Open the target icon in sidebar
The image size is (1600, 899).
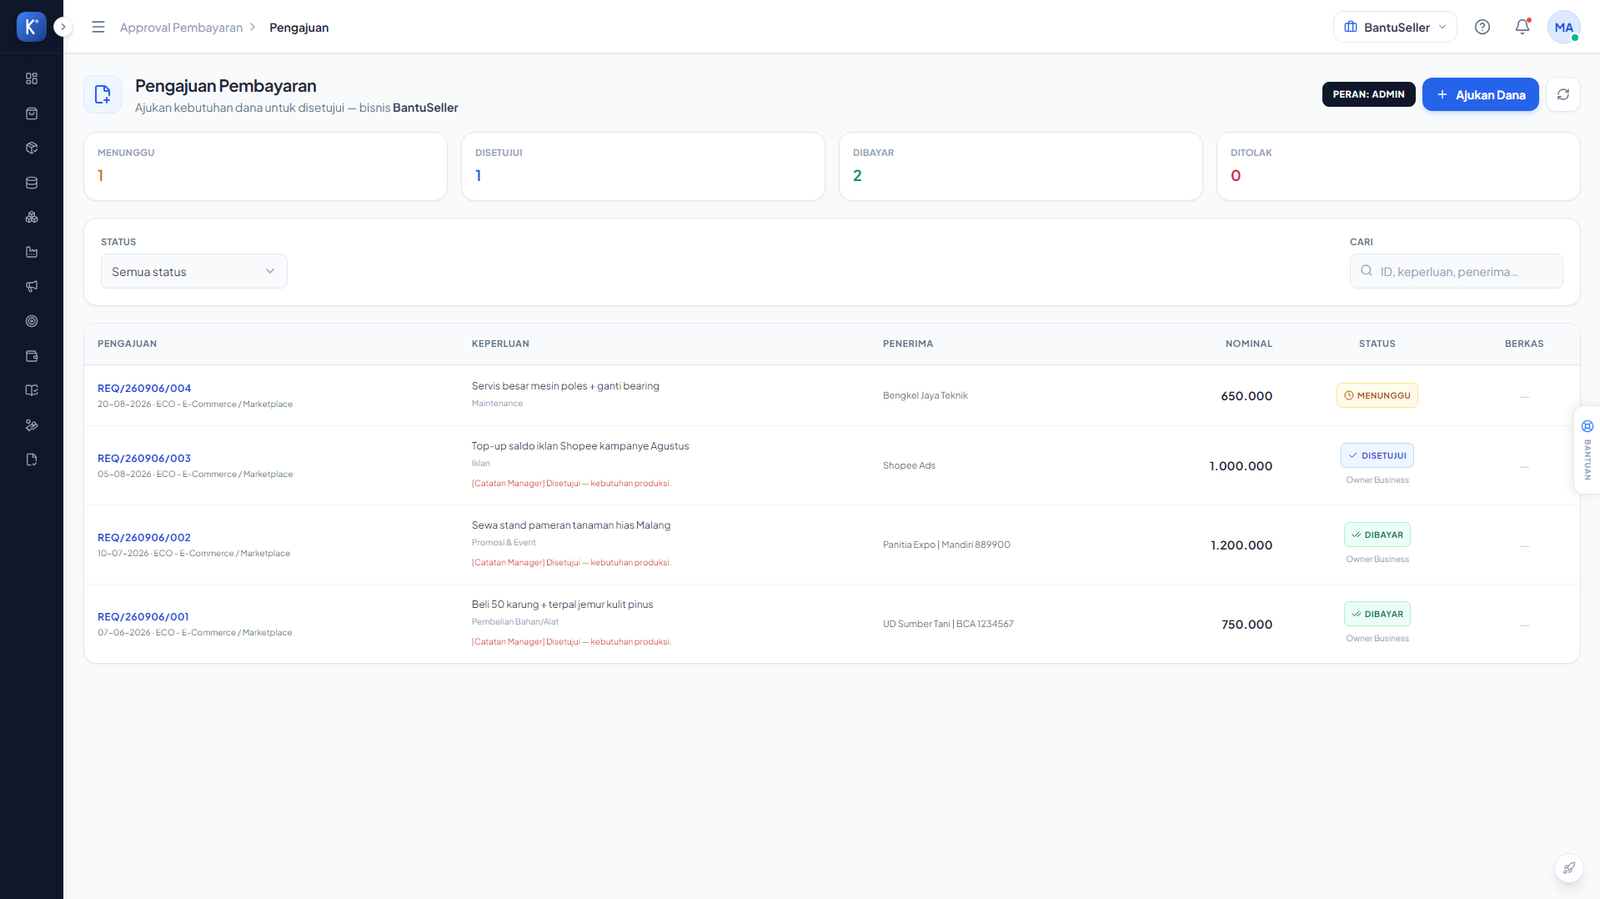(x=32, y=321)
